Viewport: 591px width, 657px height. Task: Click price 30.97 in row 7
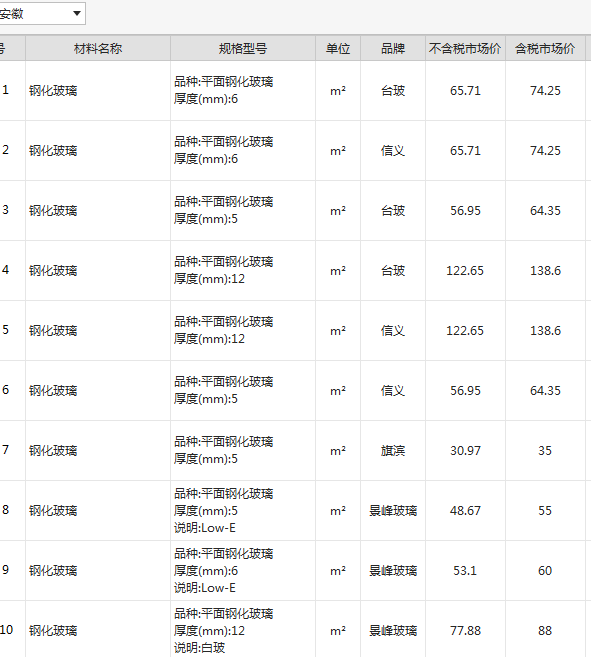coord(465,450)
